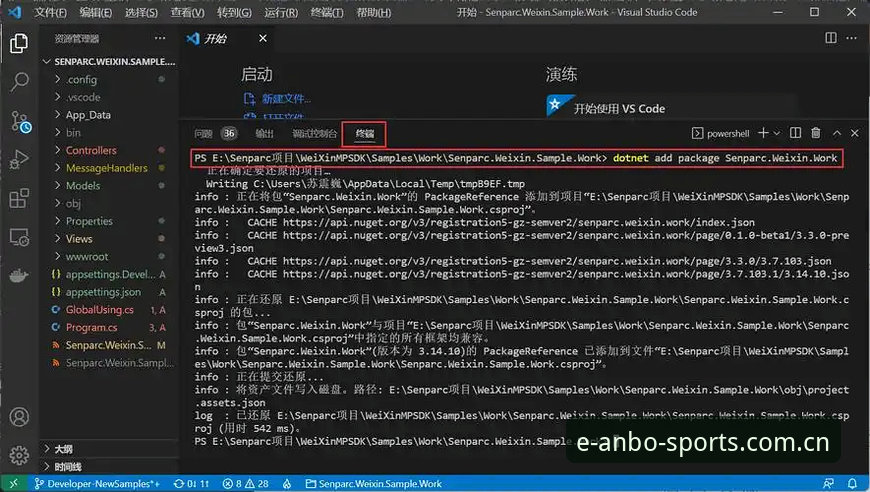Click Senparc.Weixin.Sample.Work in status bar
The width and height of the screenshot is (870, 492).
click(x=374, y=484)
